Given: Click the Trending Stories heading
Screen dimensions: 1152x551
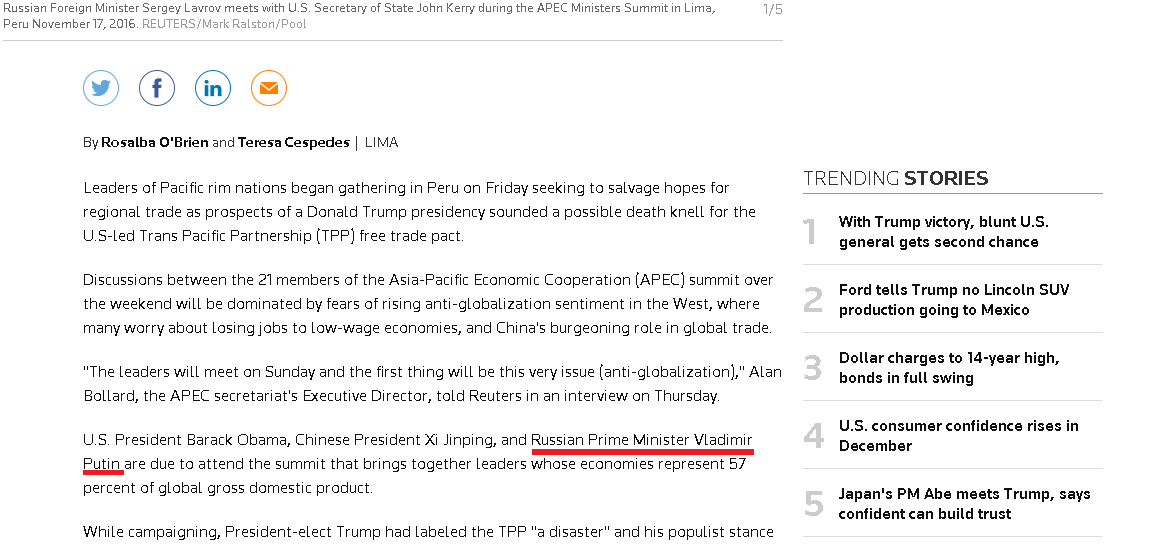Looking at the screenshot, I should click(x=895, y=179).
